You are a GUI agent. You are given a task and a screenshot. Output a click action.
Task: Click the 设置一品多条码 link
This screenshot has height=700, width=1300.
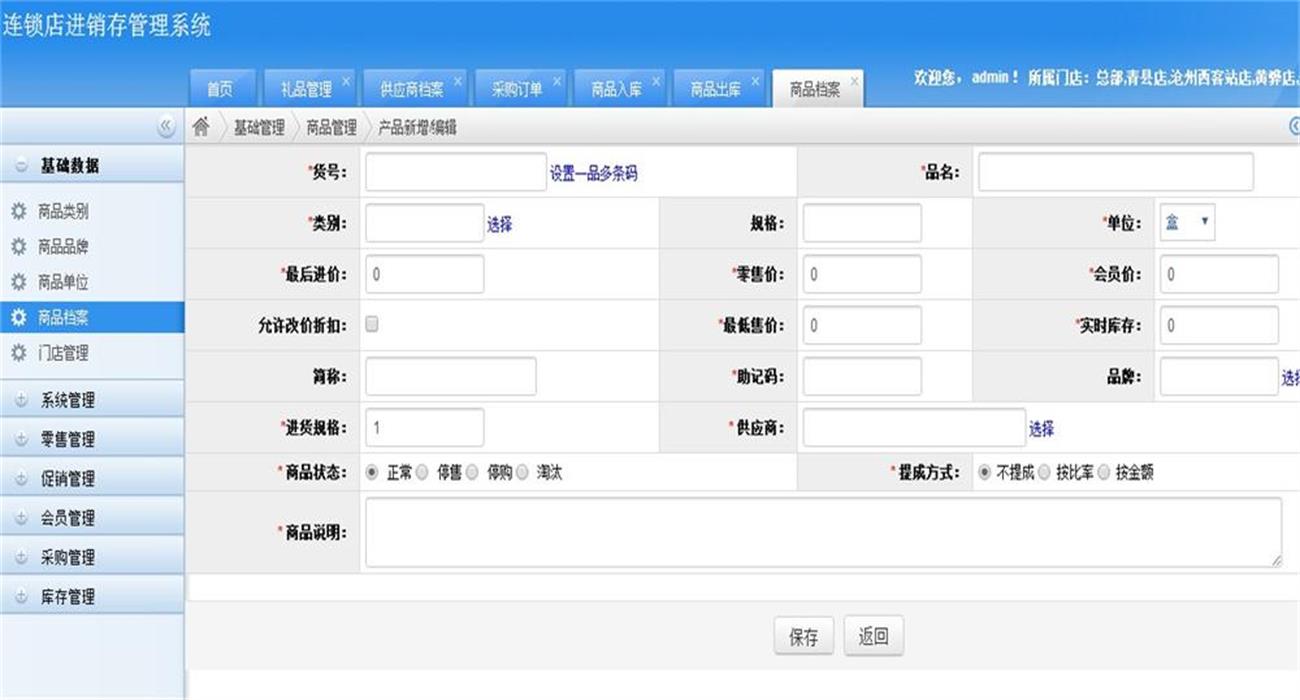click(593, 173)
